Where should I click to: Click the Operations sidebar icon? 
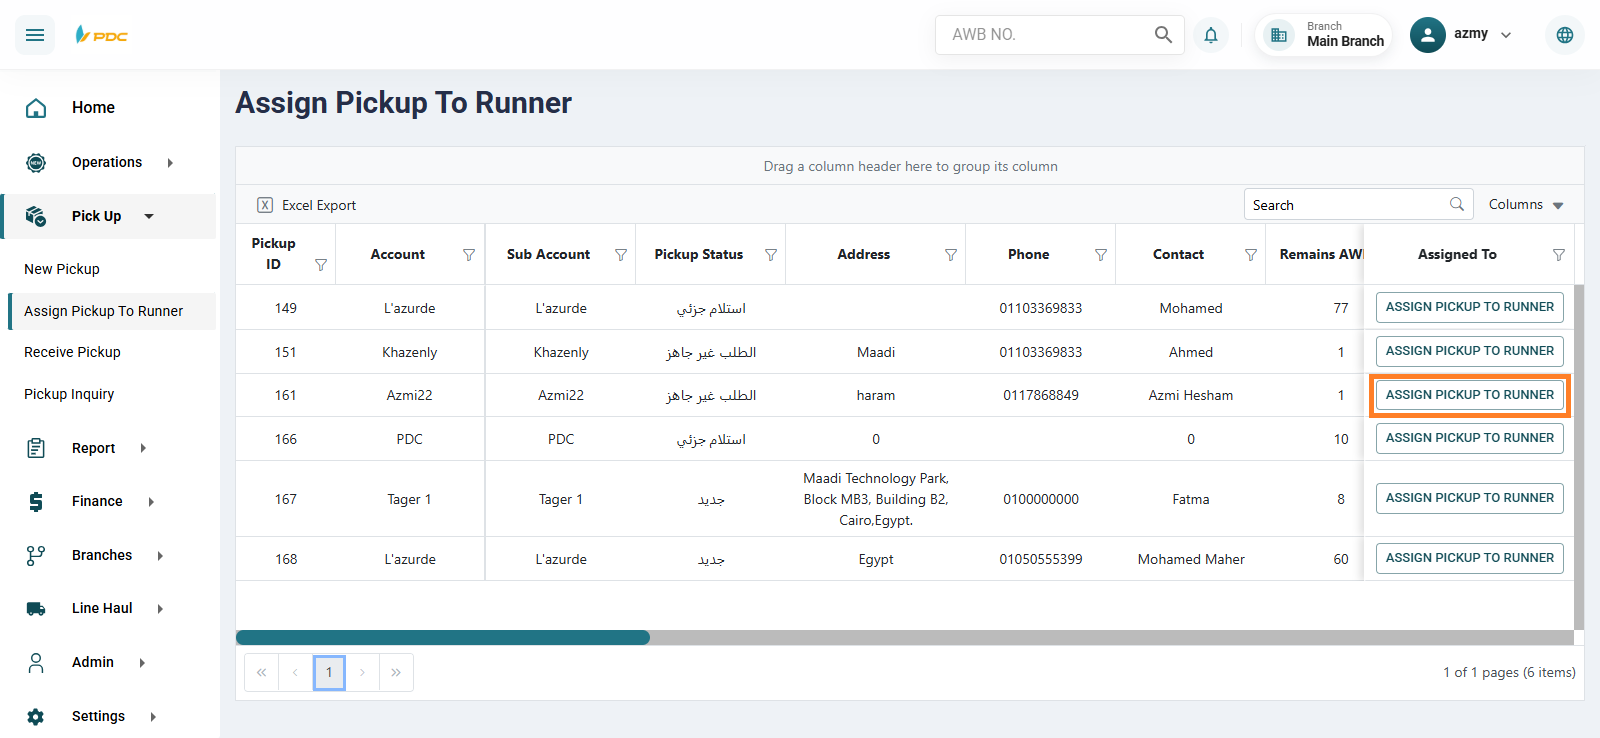[x=36, y=162]
